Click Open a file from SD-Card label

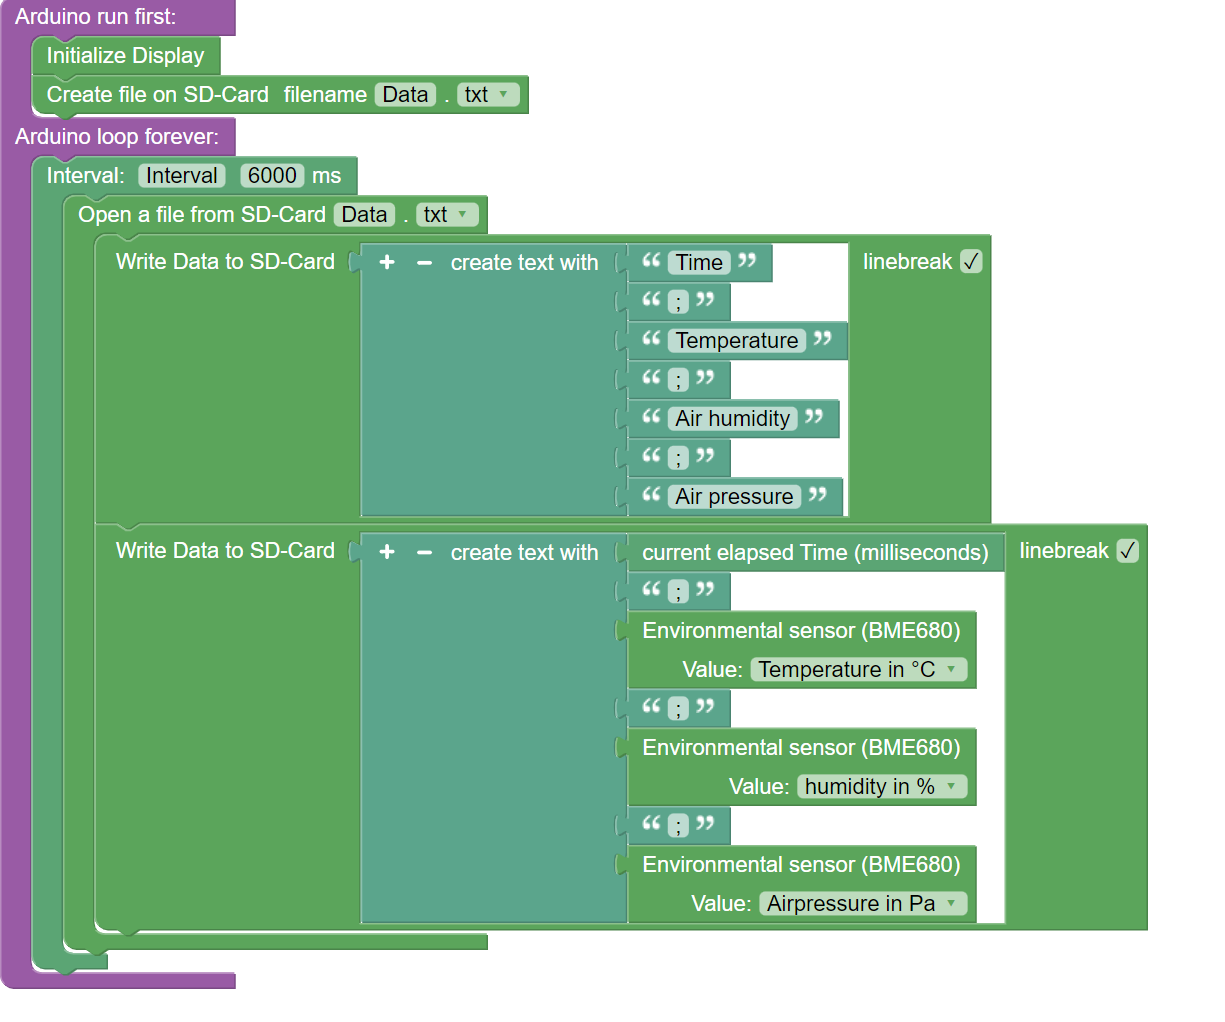coord(202,215)
